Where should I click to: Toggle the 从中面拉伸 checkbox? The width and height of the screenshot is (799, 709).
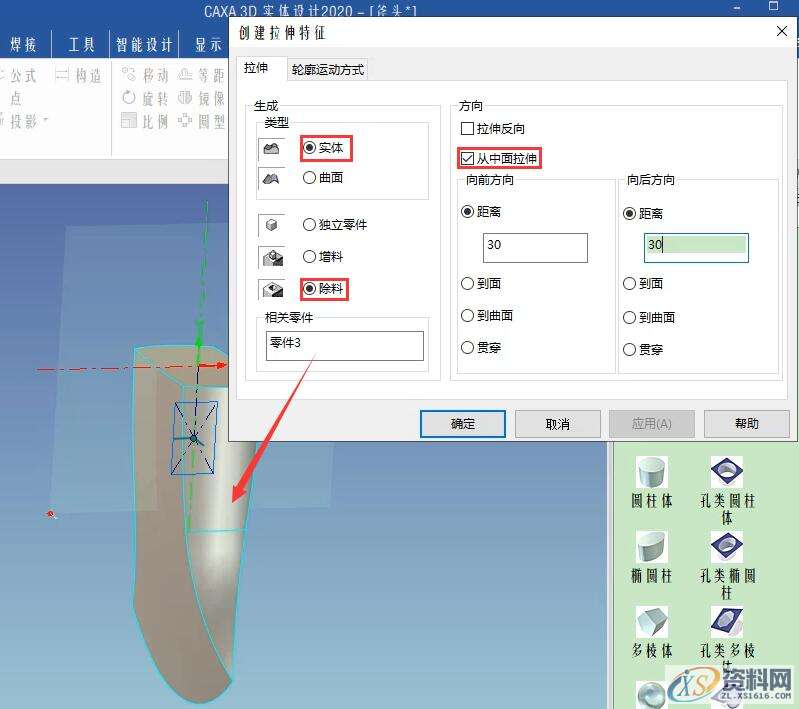point(467,159)
